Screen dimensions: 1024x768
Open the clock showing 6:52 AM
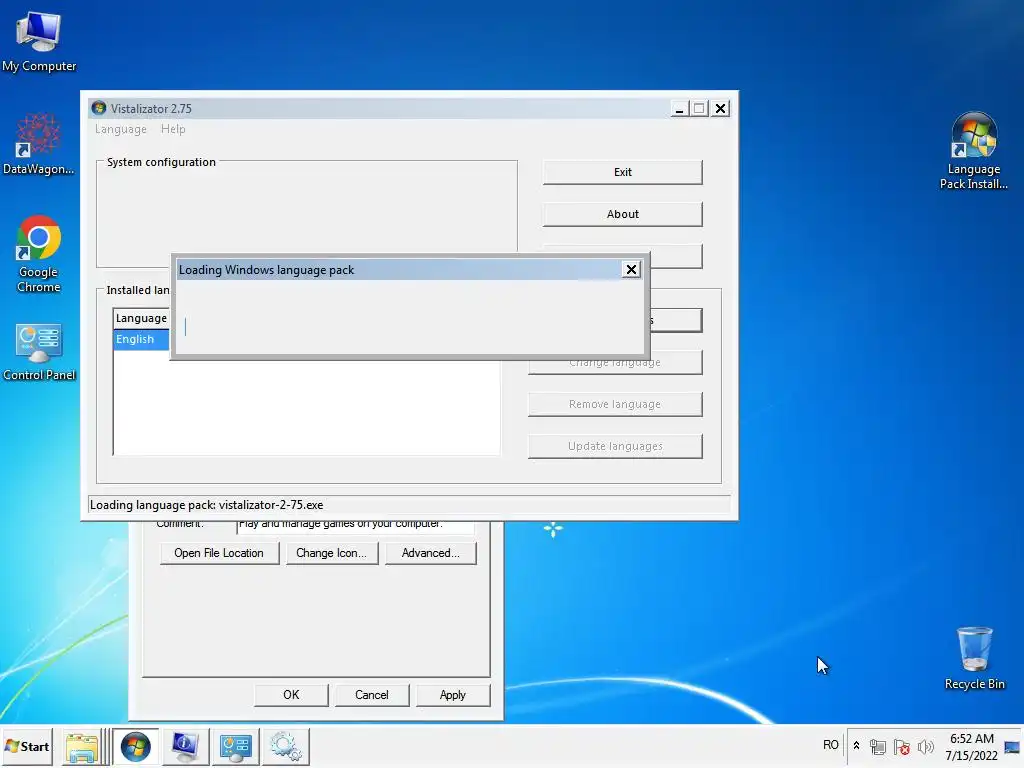[x=972, y=747]
